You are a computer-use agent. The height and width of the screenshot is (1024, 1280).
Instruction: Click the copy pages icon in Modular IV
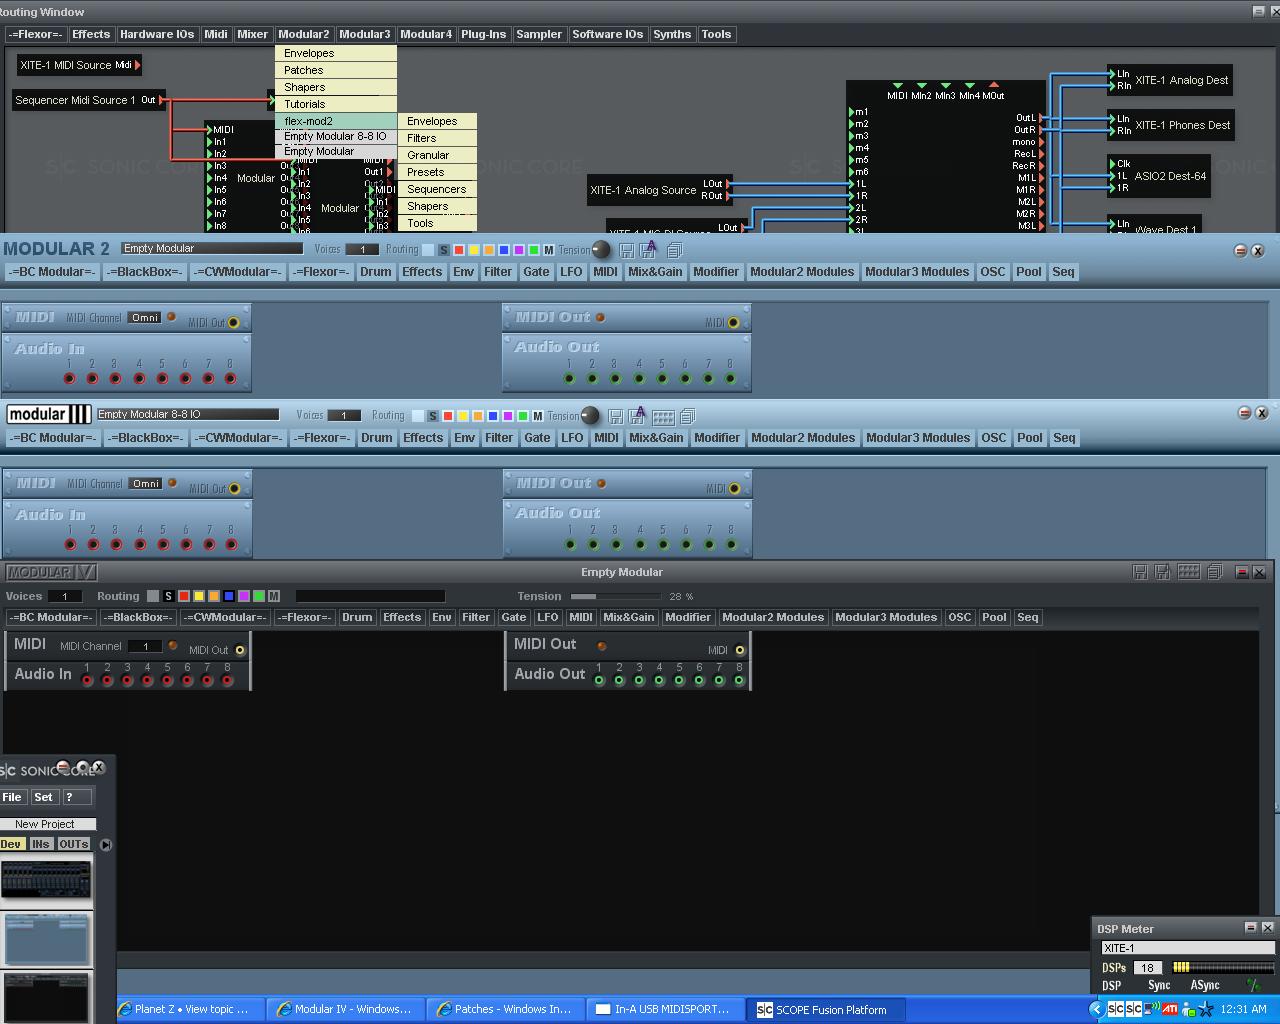(x=1214, y=572)
